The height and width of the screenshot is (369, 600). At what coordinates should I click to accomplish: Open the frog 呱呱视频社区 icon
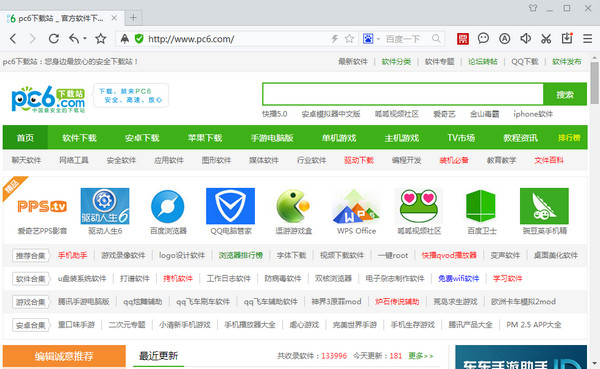tap(419, 206)
